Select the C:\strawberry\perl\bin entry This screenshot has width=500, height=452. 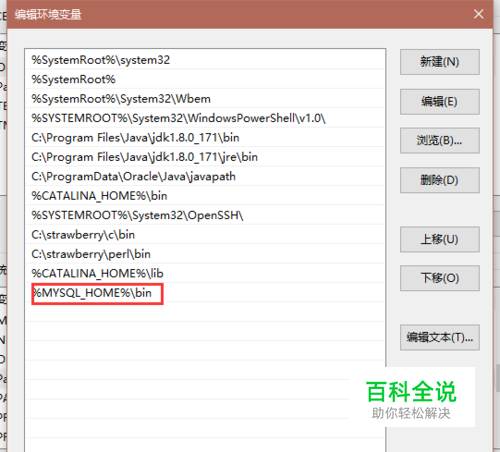click(x=205, y=254)
